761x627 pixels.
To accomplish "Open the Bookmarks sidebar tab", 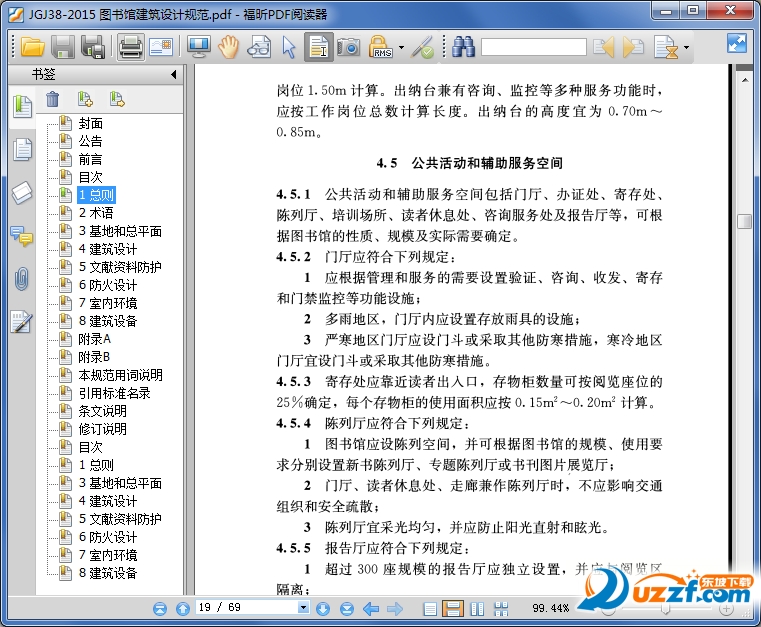I will pyautogui.click(x=22, y=107).
